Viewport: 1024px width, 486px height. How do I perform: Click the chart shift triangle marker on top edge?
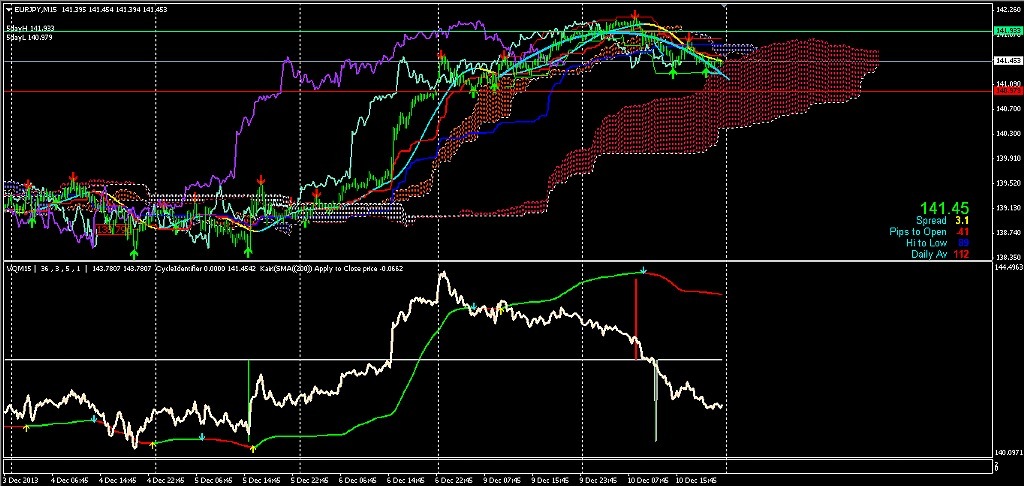coord(724,5)
